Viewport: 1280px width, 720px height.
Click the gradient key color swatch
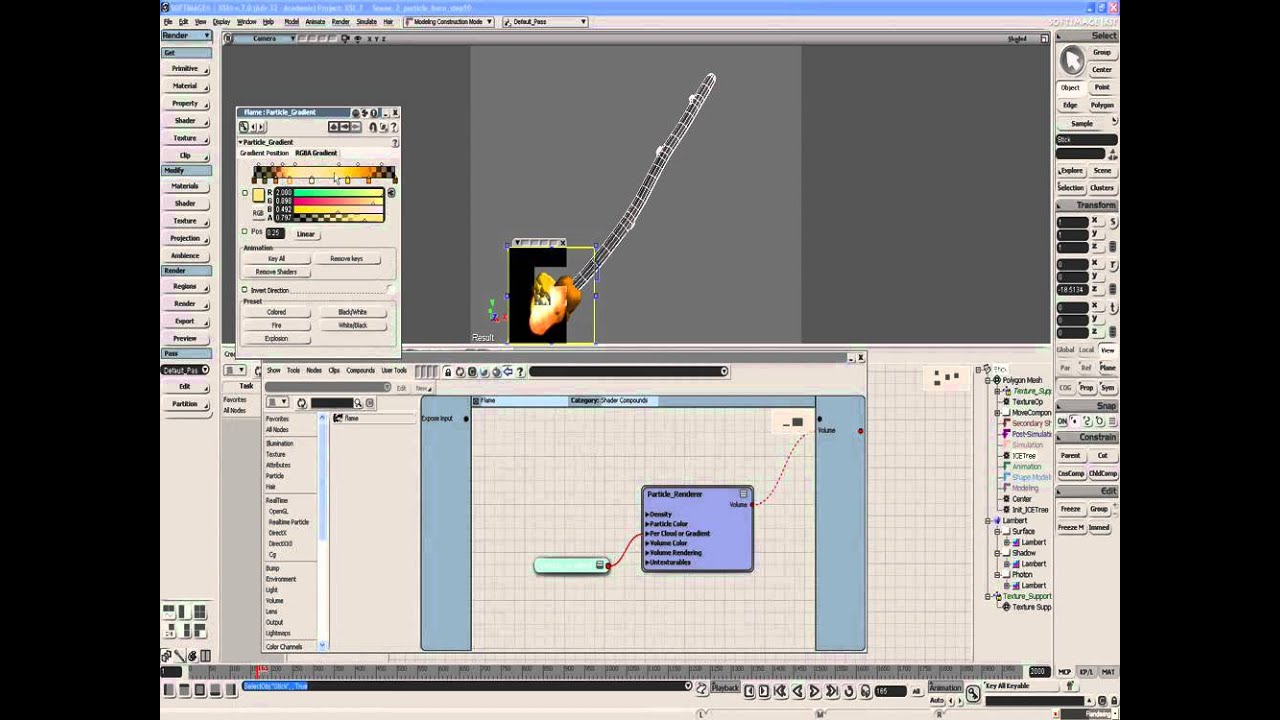(x=258, y=195)
